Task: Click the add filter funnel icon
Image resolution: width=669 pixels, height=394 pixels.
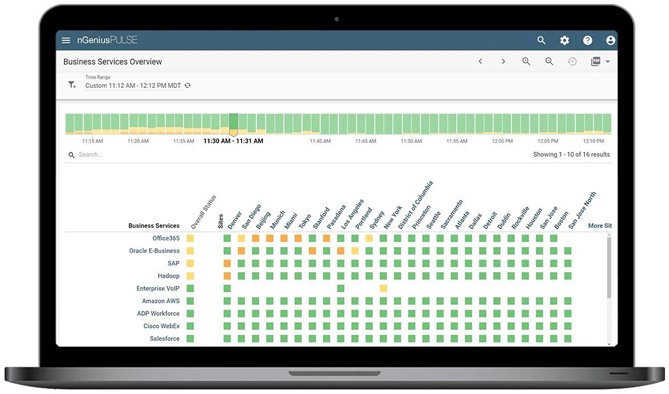Action: [72, 85]
